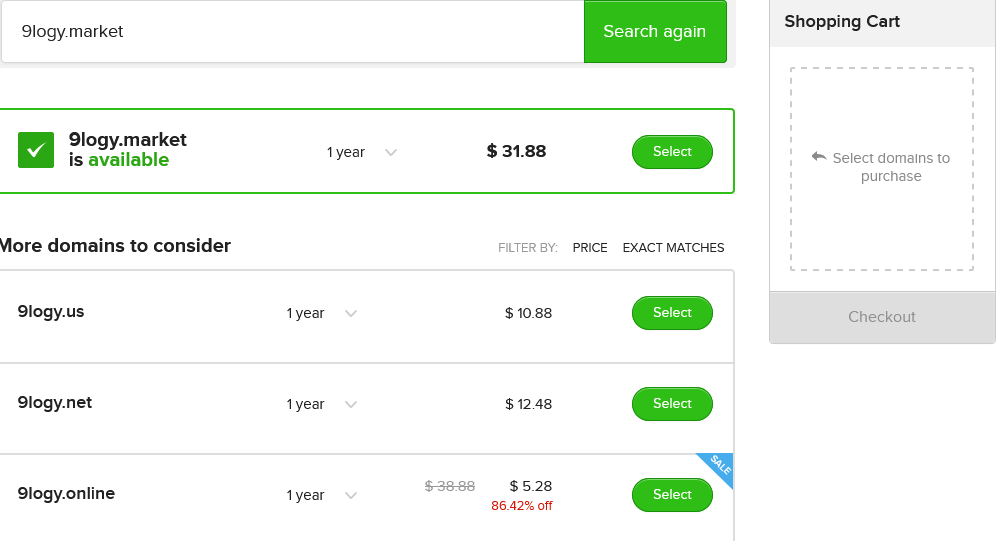Click the 9logy.online domain name
The width and height of the screenshot is (1000, 541).
[66, 494]
